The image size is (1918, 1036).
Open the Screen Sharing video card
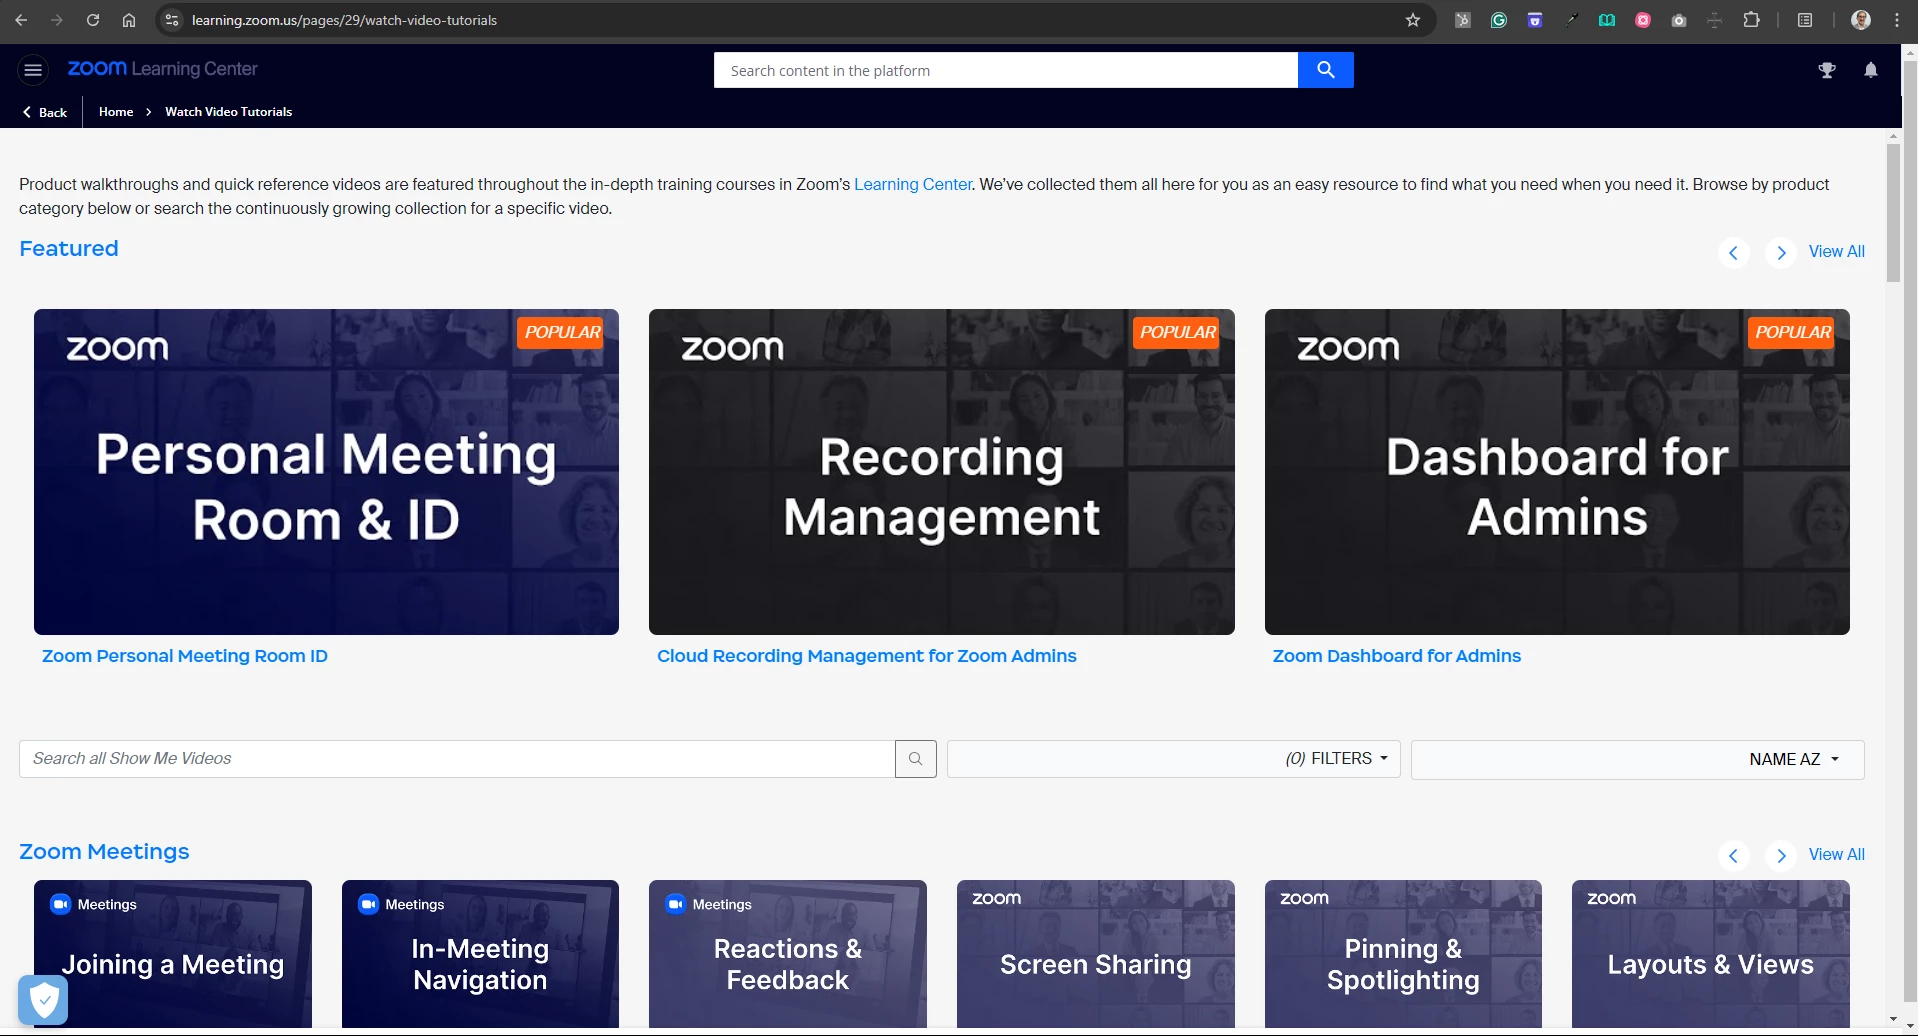pyautogui.click(x=1096, y=954)
